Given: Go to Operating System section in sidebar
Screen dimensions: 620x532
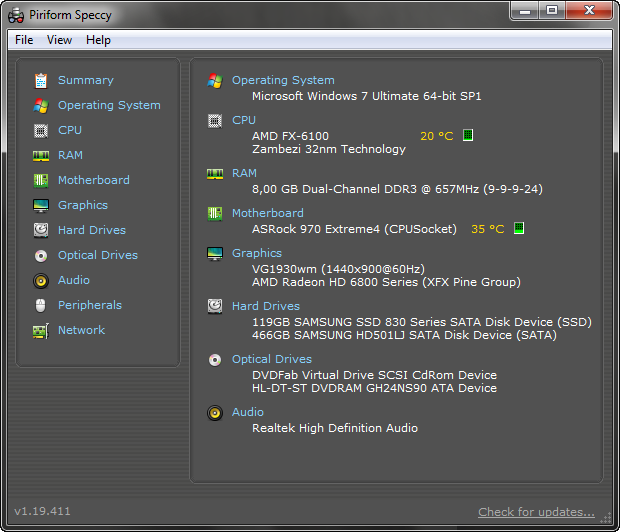Looking at the screenshot, I should 109,106.
